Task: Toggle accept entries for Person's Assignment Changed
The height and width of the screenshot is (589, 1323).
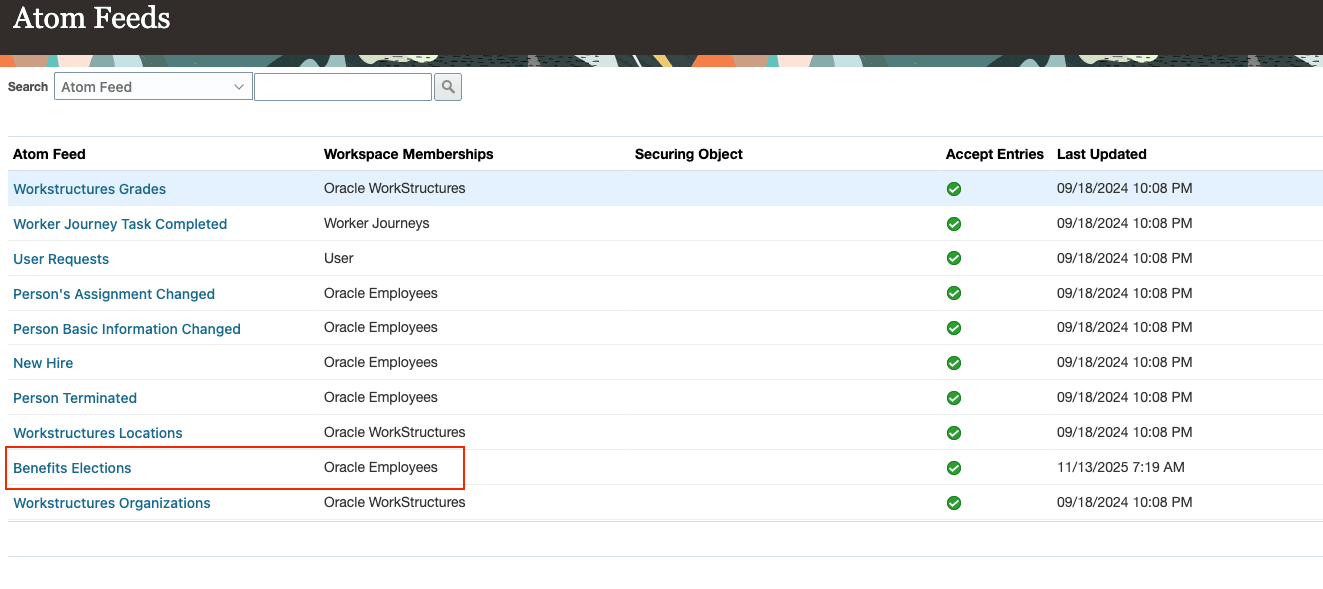Action: pyautogui.click(x=953, y=293)
